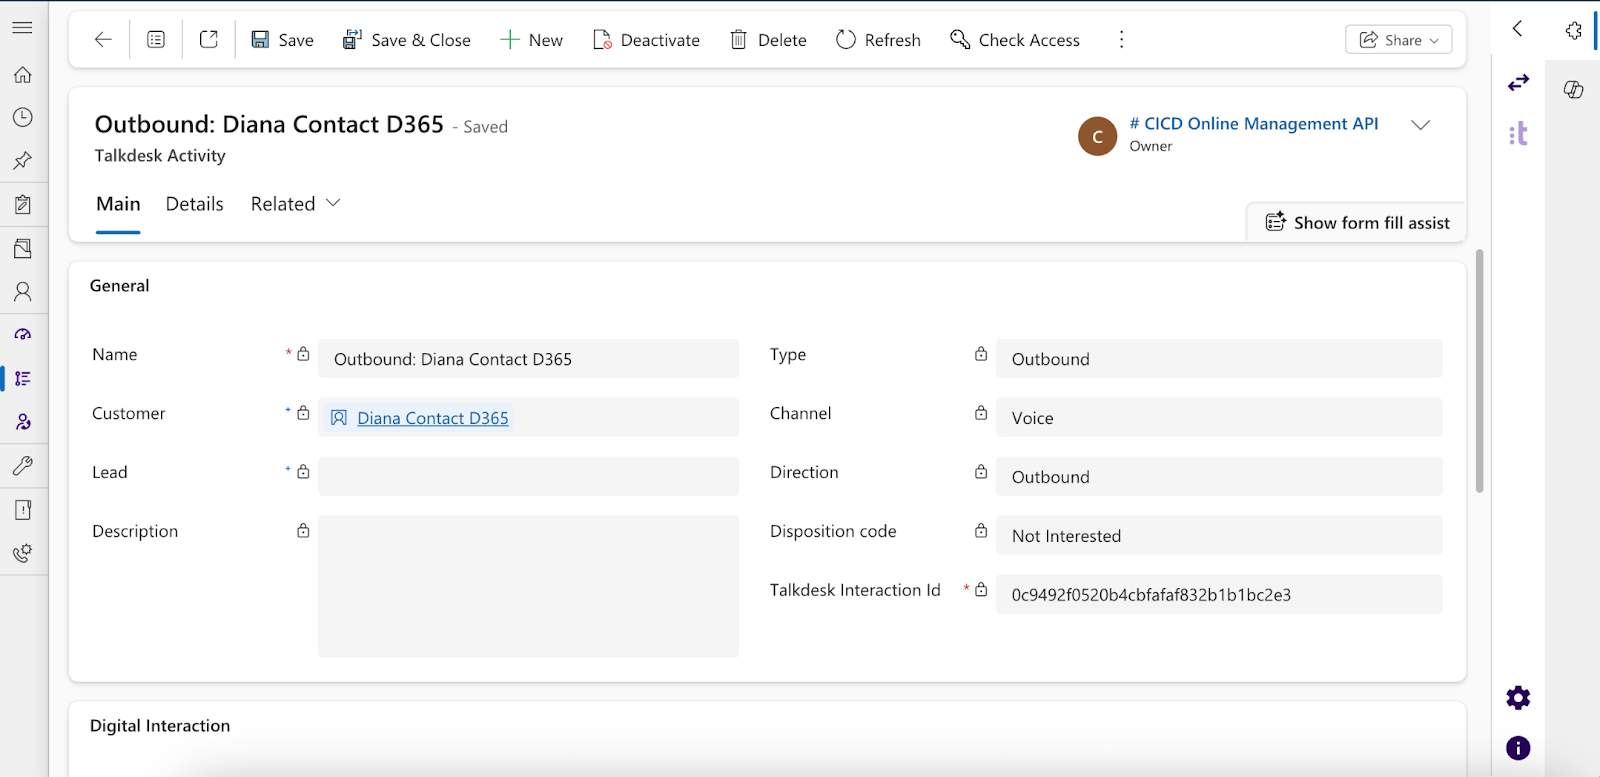Click the Direction field showing Outbound

coord(1219,477)
